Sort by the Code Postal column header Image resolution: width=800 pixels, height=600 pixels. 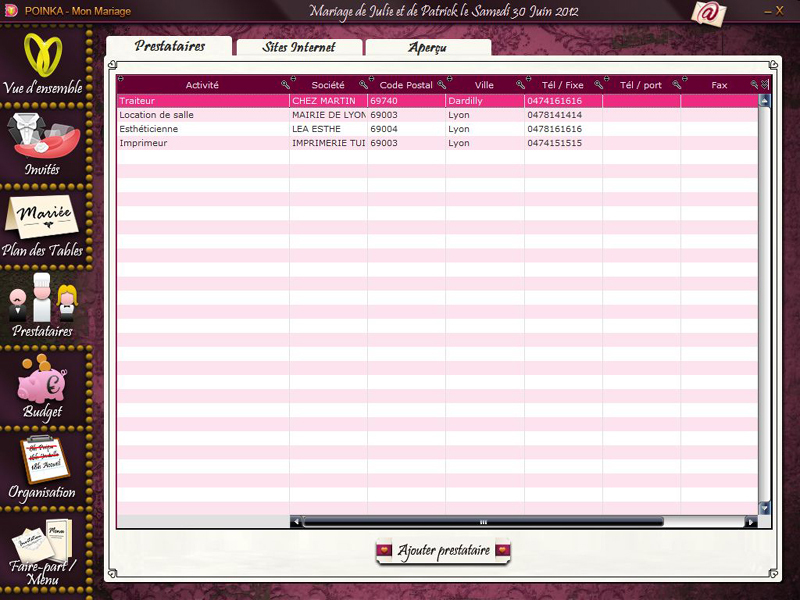(406, 85)
